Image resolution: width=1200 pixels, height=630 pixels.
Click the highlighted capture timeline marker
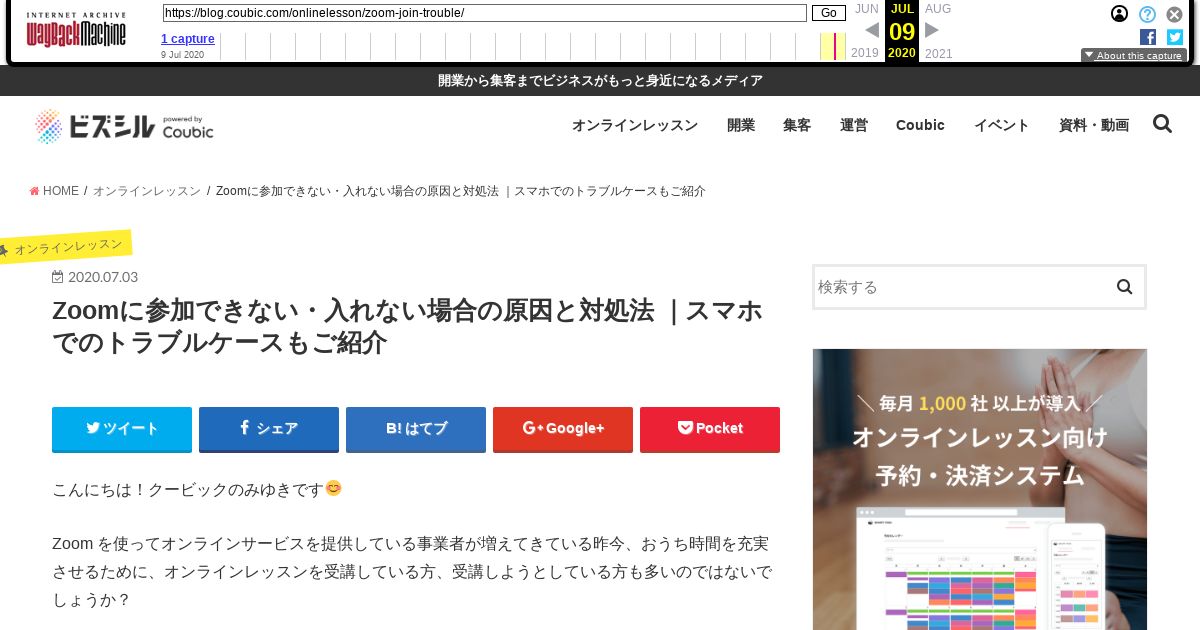[x=833, y=46]
